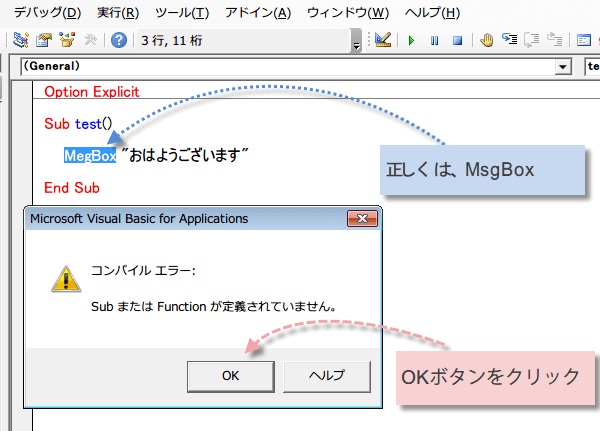Click the End Sub code line
This screenshot has height=431, width=600.
pos(72,188)
